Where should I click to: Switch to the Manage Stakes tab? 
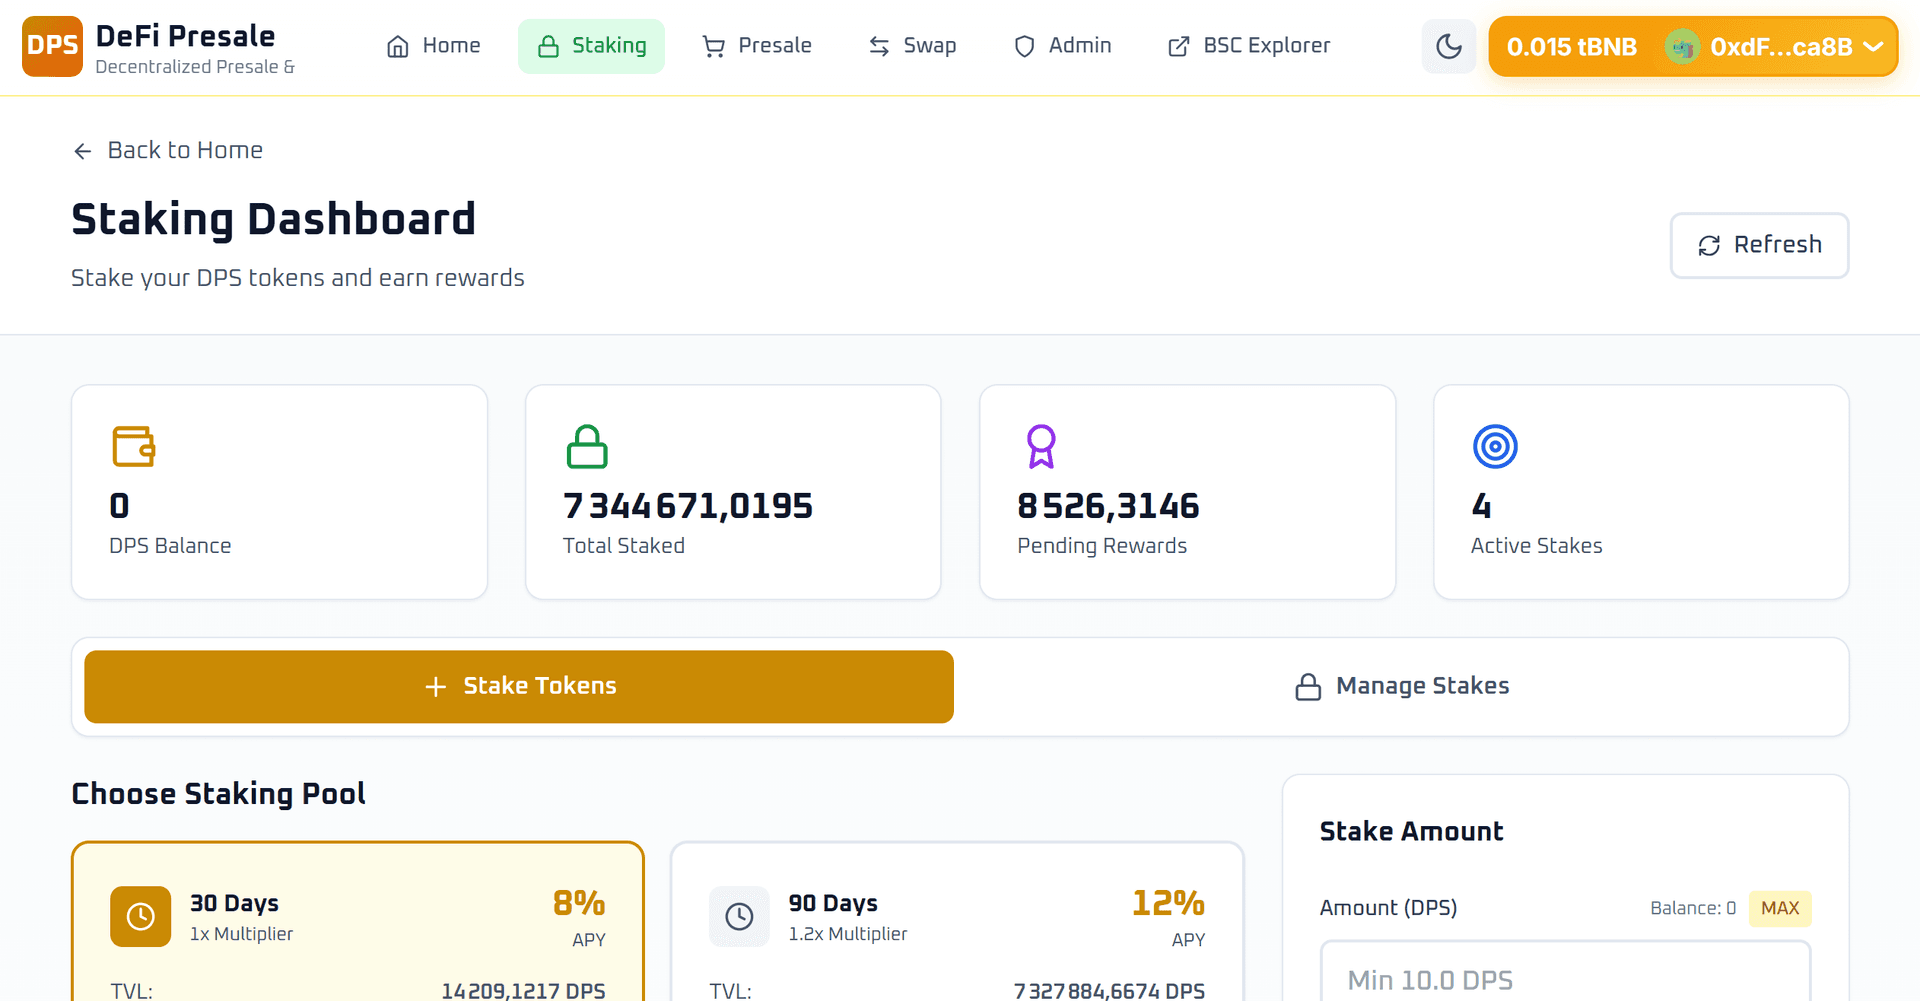1401,686
